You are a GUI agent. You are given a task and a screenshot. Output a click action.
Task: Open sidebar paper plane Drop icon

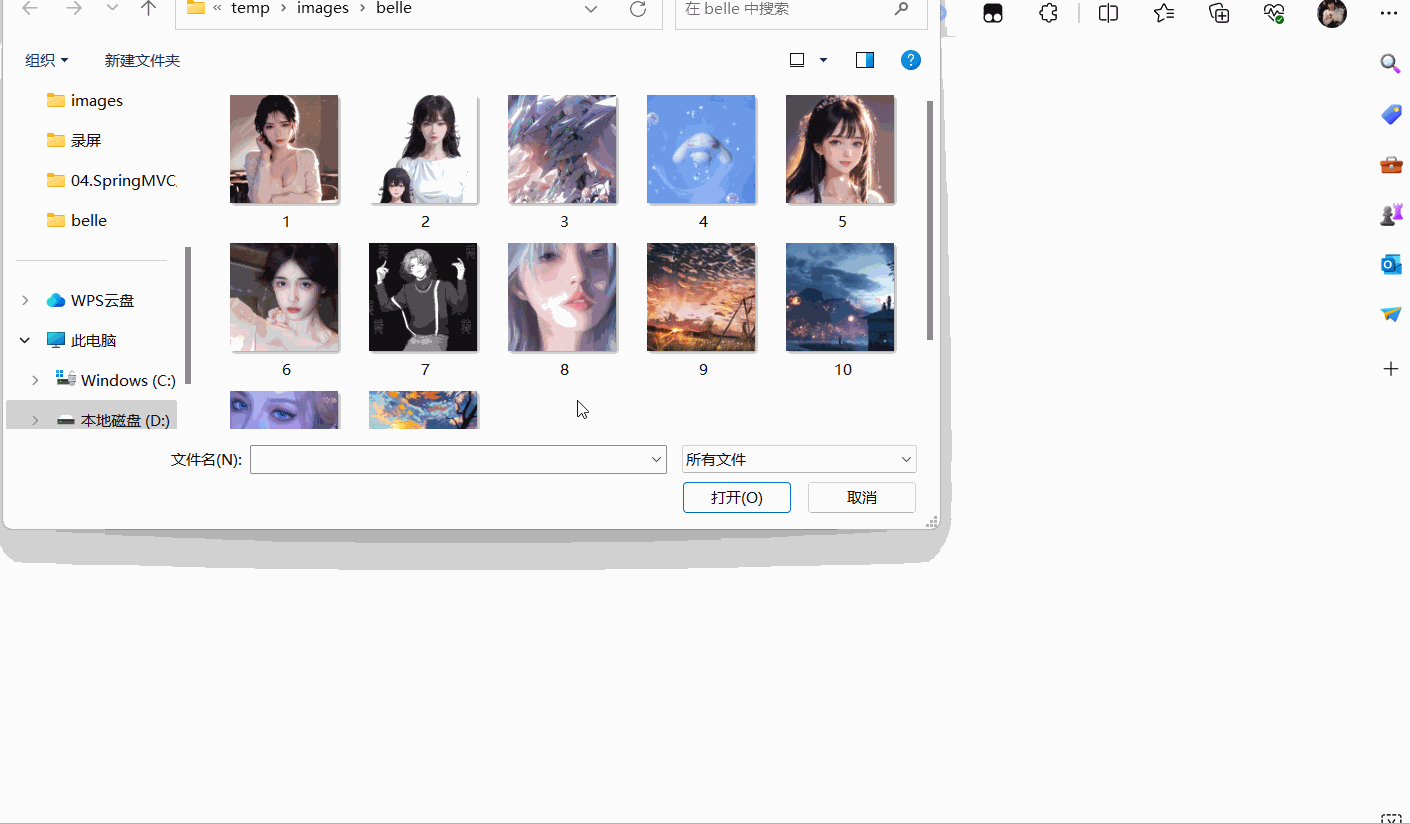[x=1391, y=314]
